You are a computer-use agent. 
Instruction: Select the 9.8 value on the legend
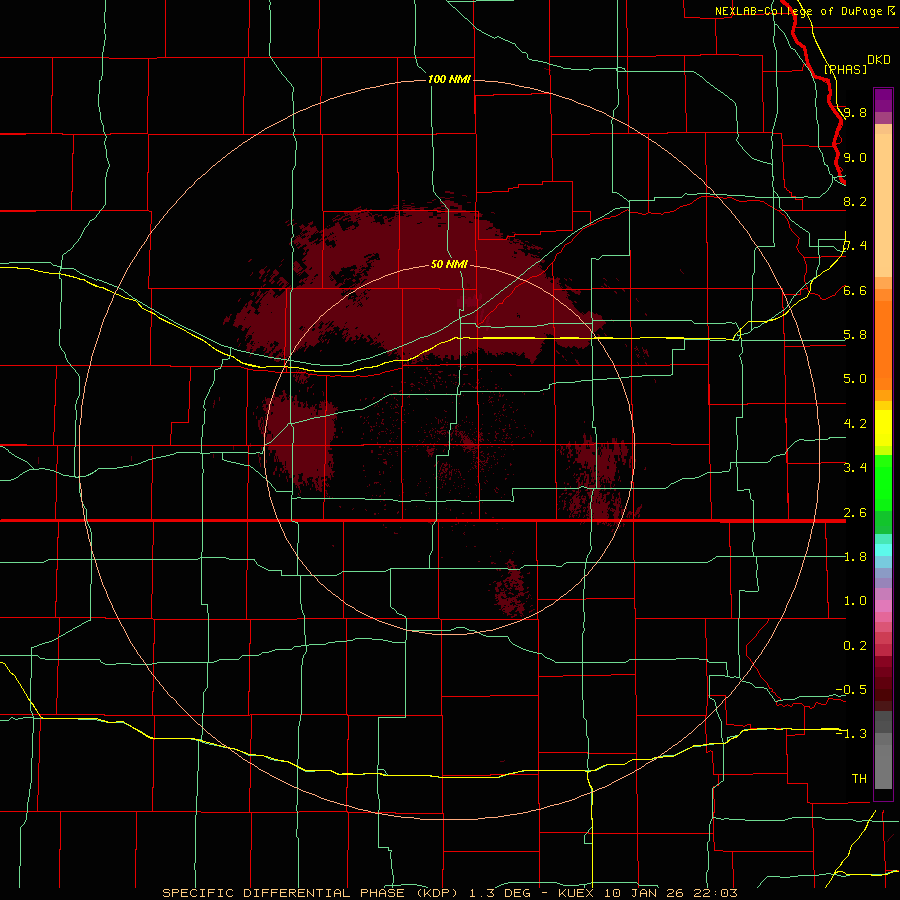[855, 112]
